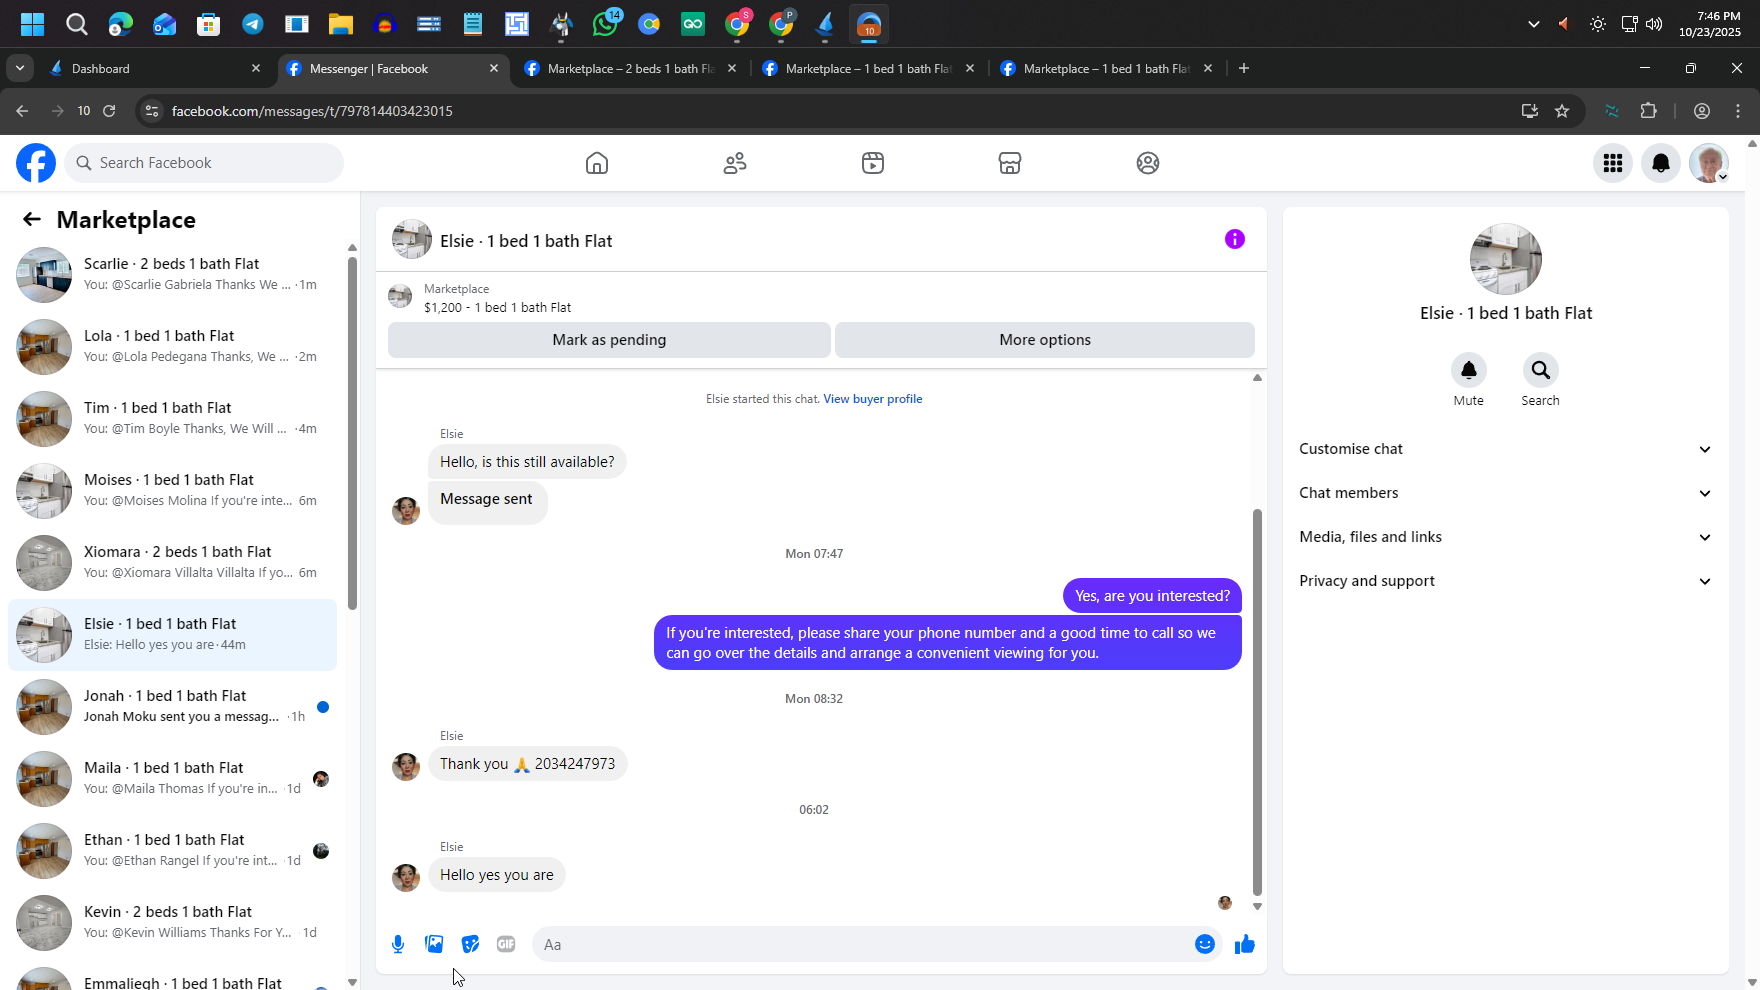Click the Search Facebook field
1760x990 pixels.
[204, 163]
